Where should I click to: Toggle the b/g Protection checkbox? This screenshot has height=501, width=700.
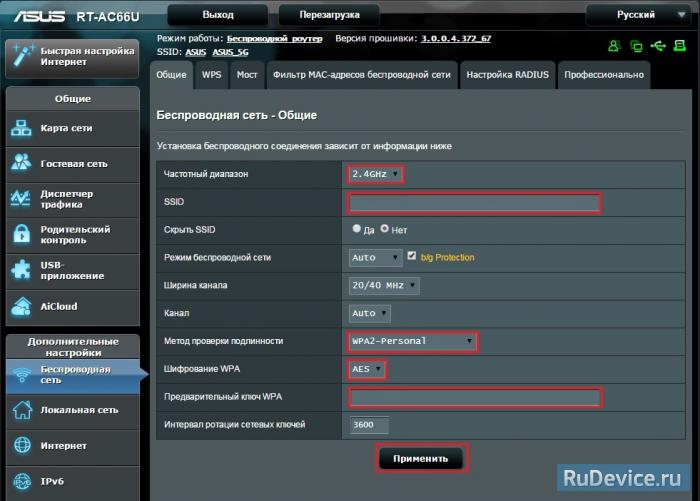412,256
